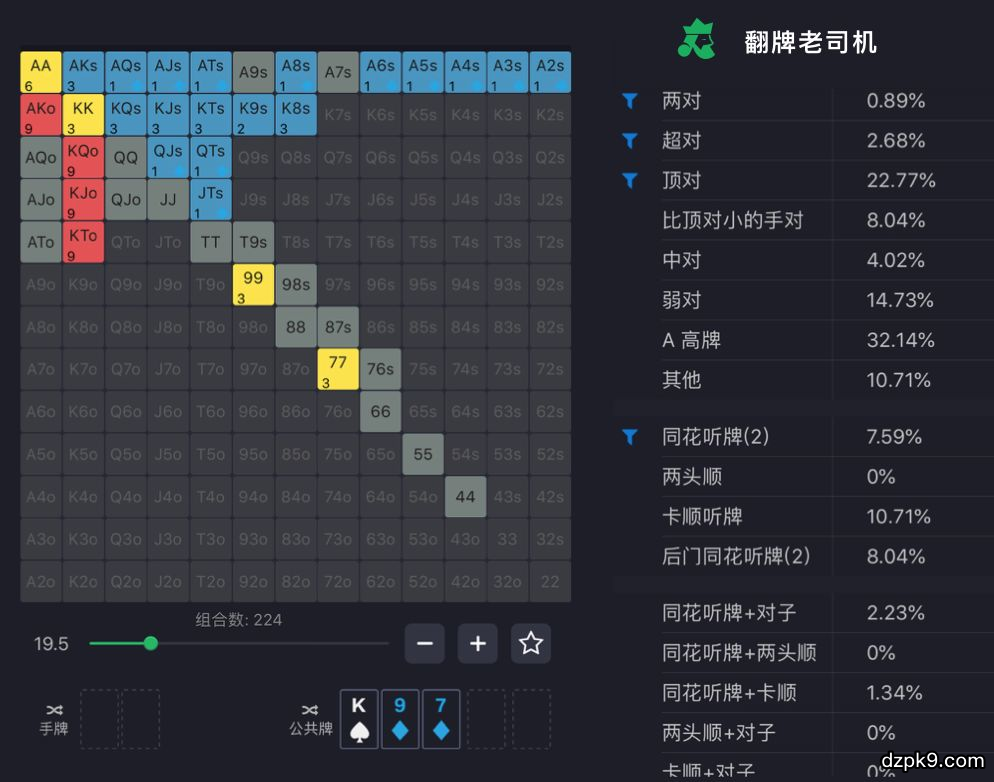
Task: Toggle the AA hand cell in the grid
Action: 41,73
